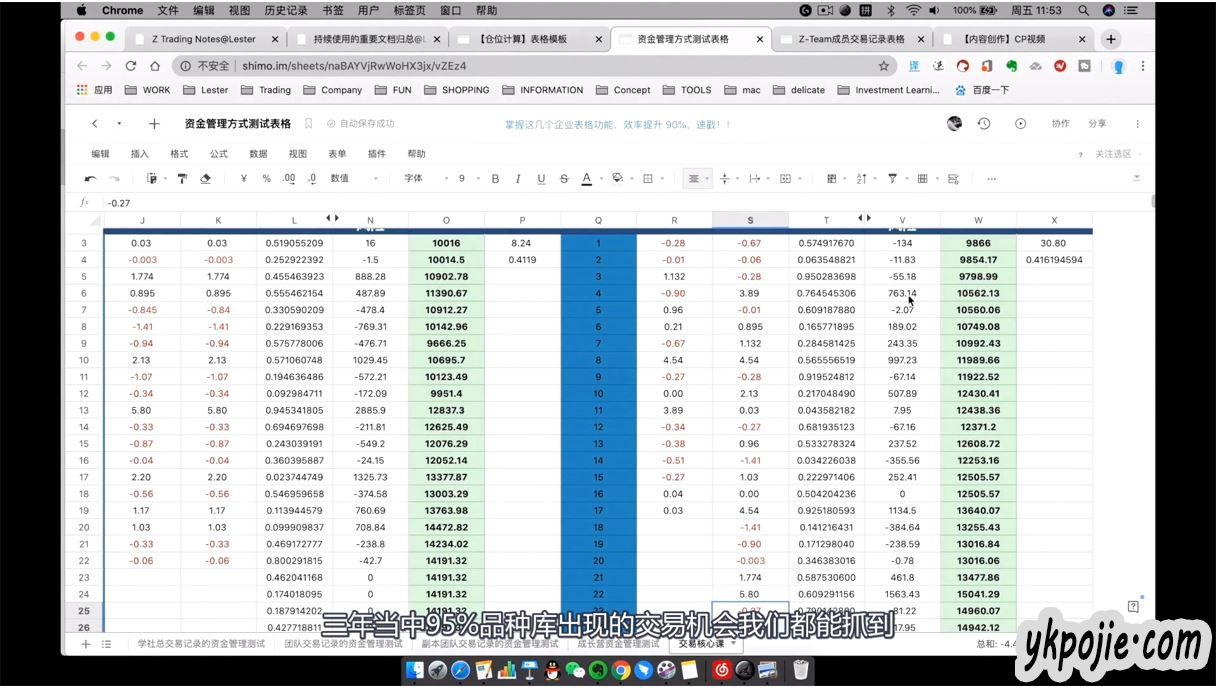Click the undo arrow in the toolbar
The width and height of the screenshot is (1218, 688).
coord(90,179)
